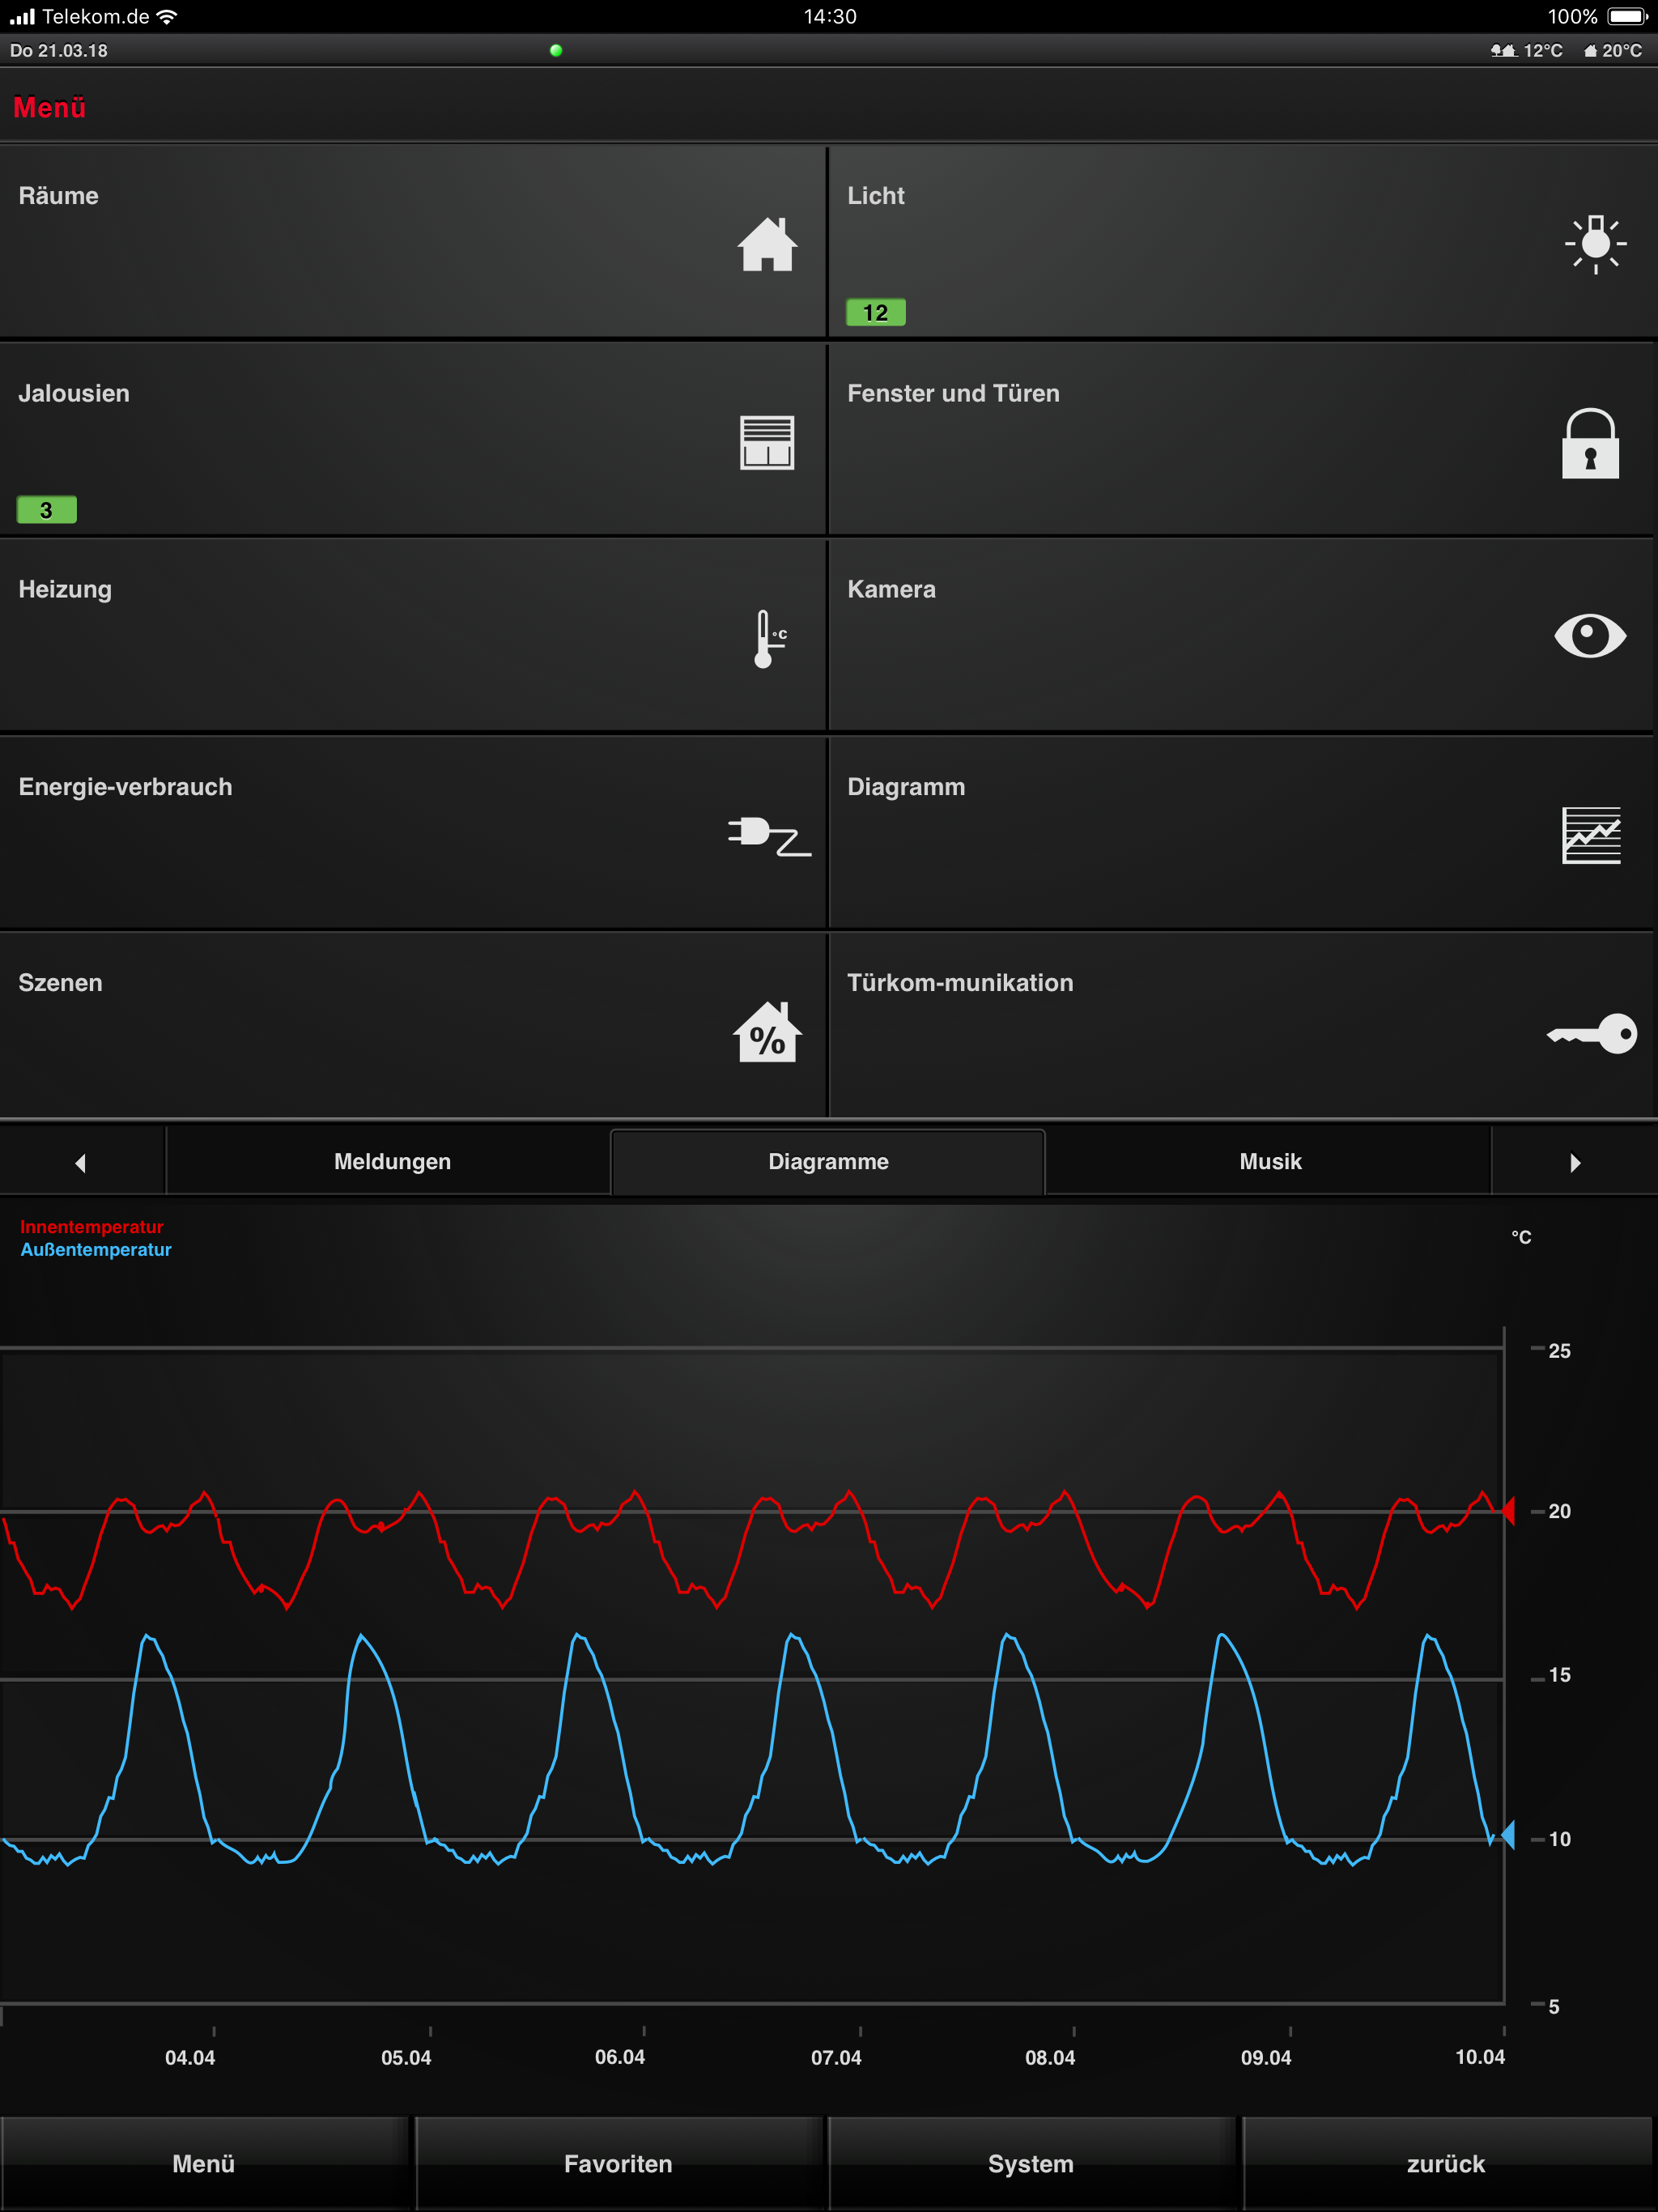Open Räume via the house icon
Viewport: 1658px width, 2212px height.
click(767, 244)
